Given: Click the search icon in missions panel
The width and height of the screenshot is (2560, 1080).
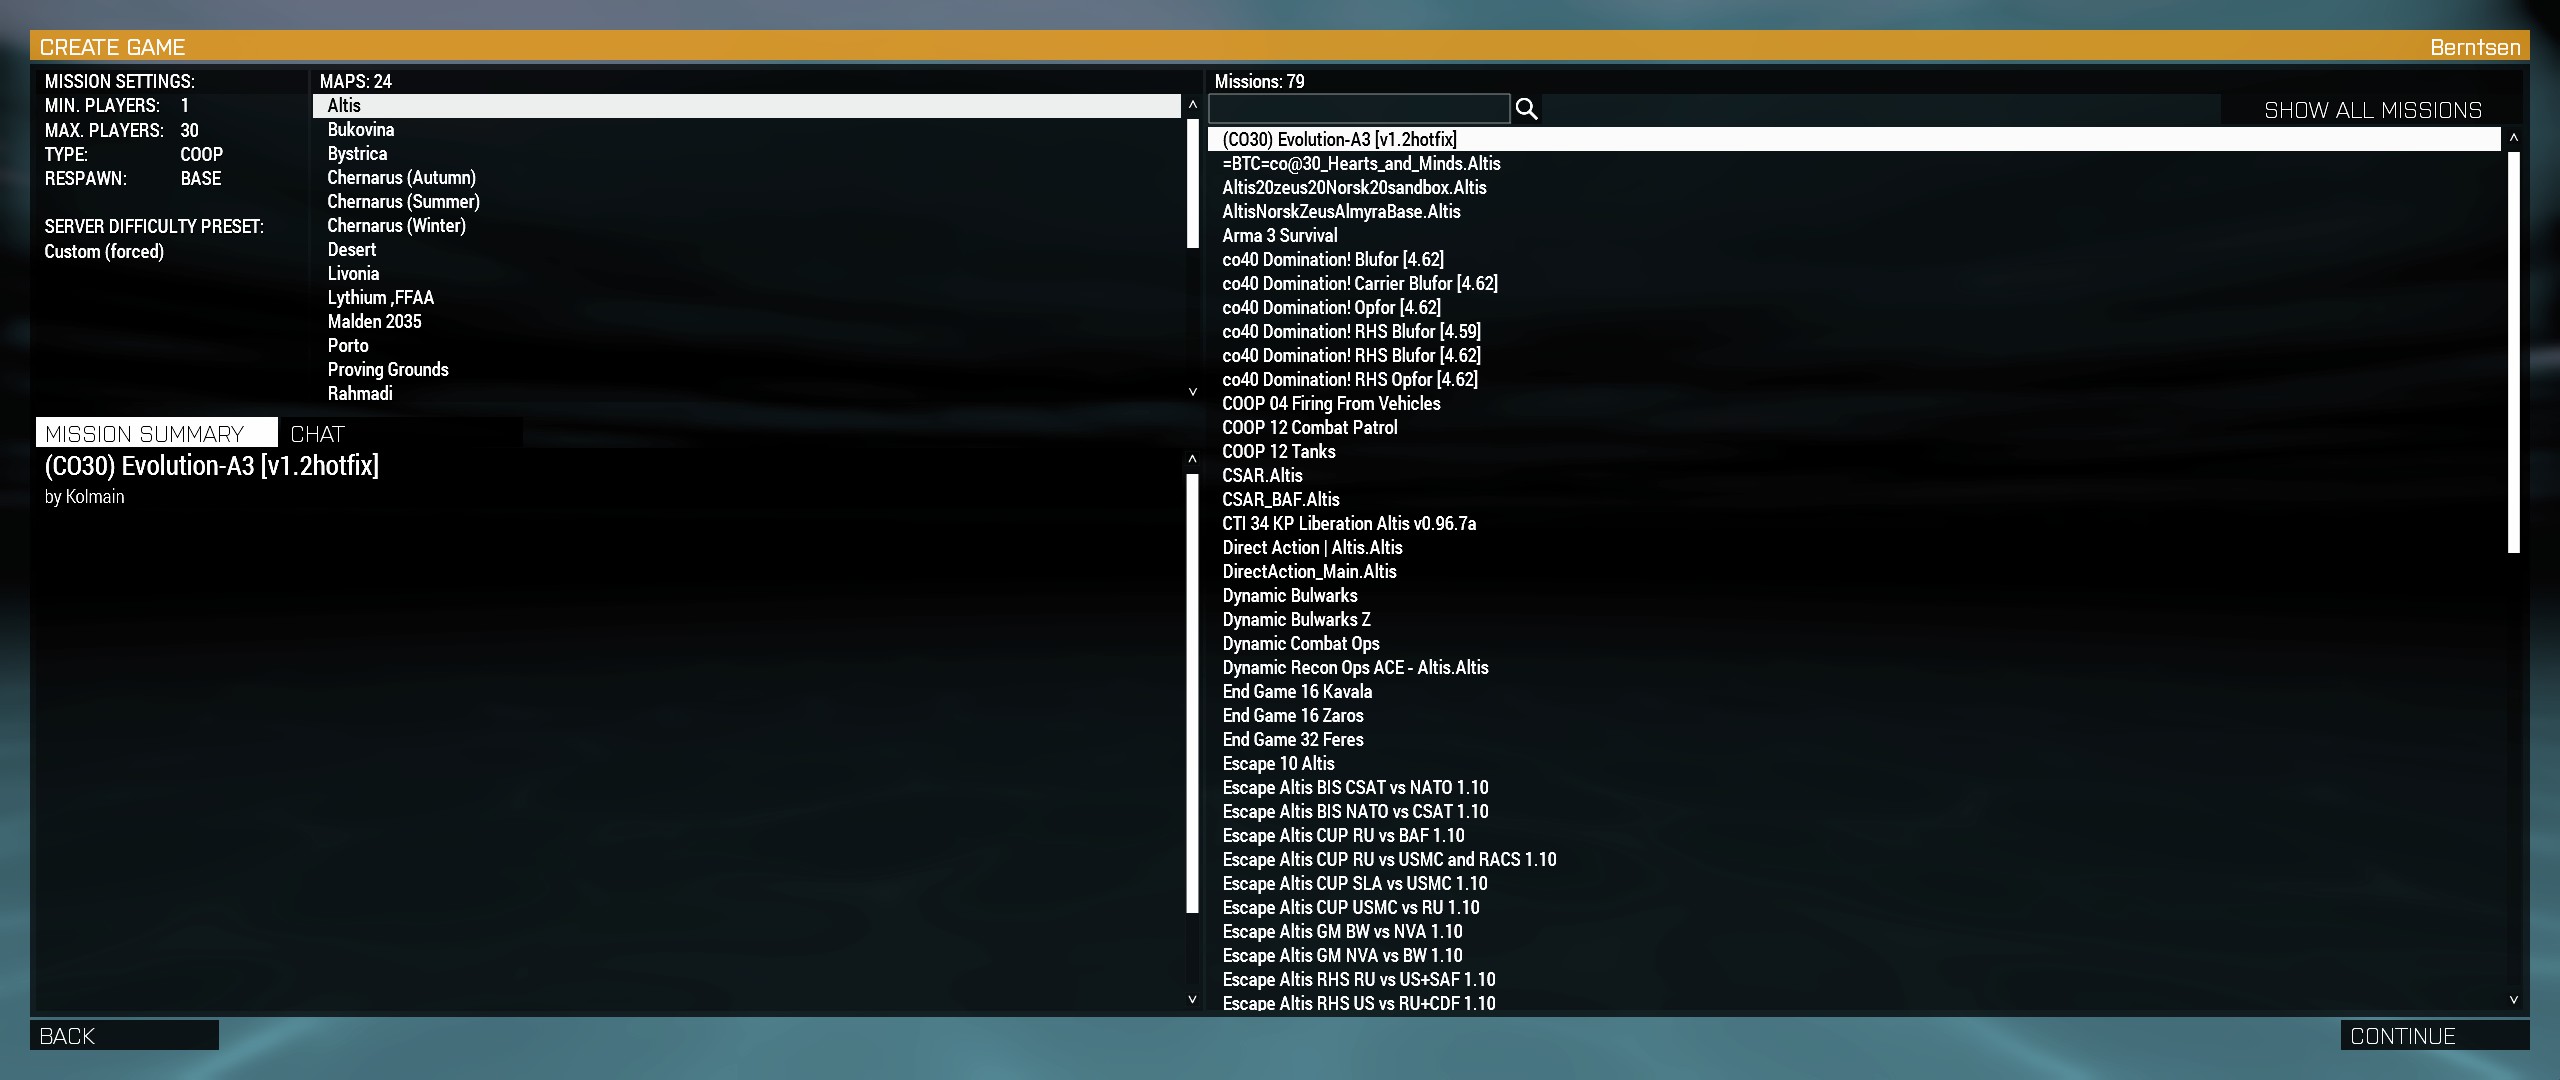Looking at the screenshot, I should (1527, 109).
